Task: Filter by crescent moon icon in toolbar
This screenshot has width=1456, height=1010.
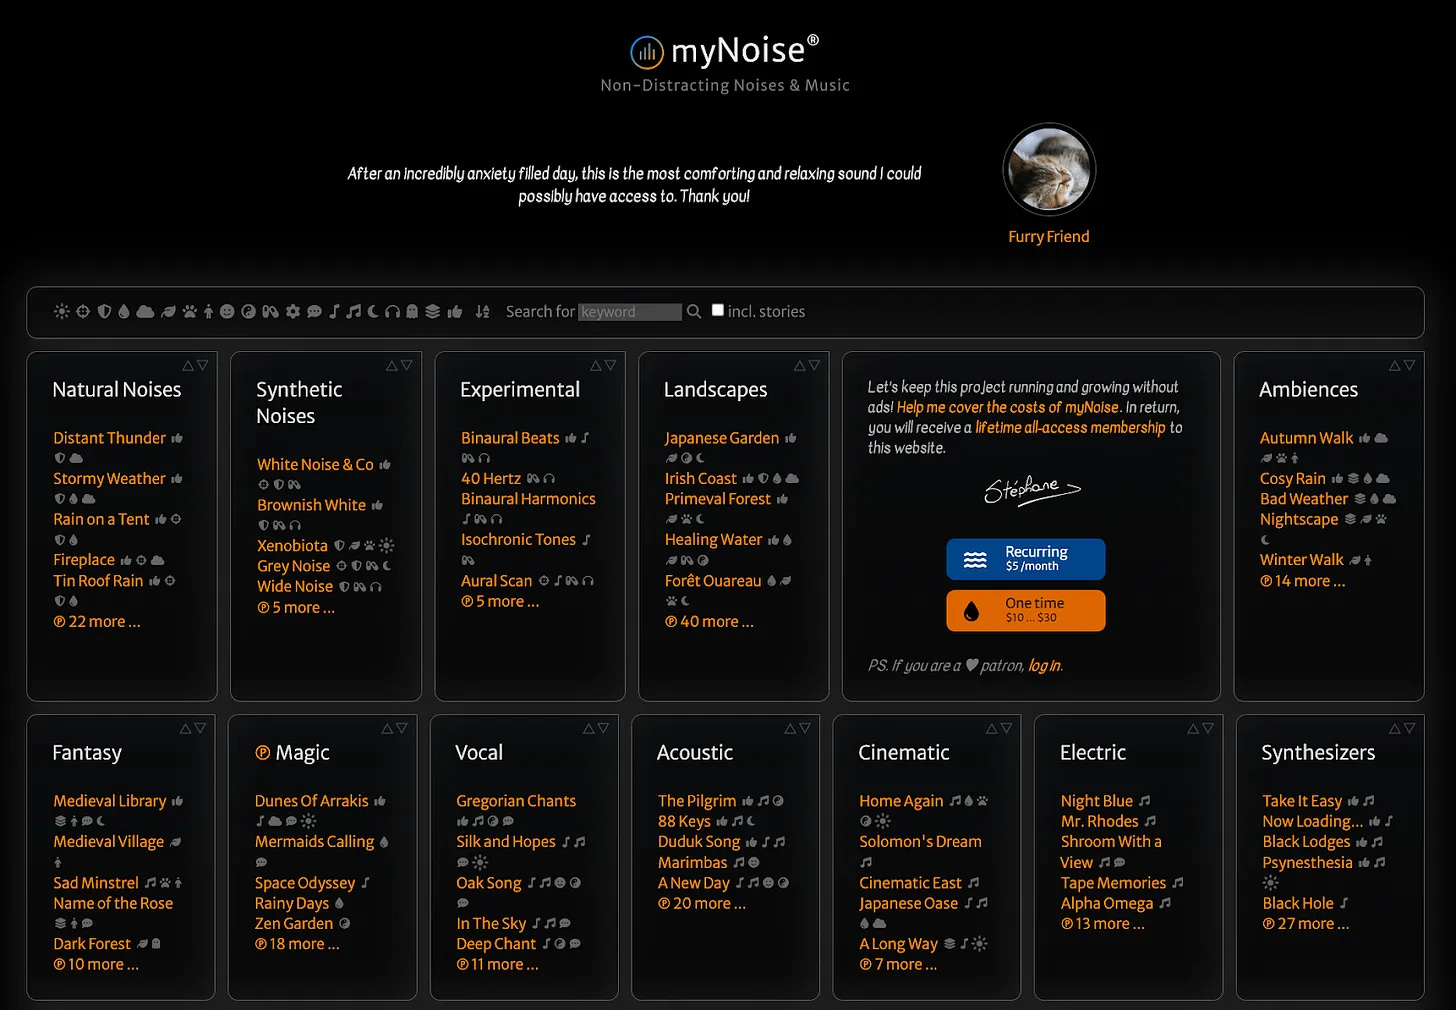Action: tap(373, 311)
